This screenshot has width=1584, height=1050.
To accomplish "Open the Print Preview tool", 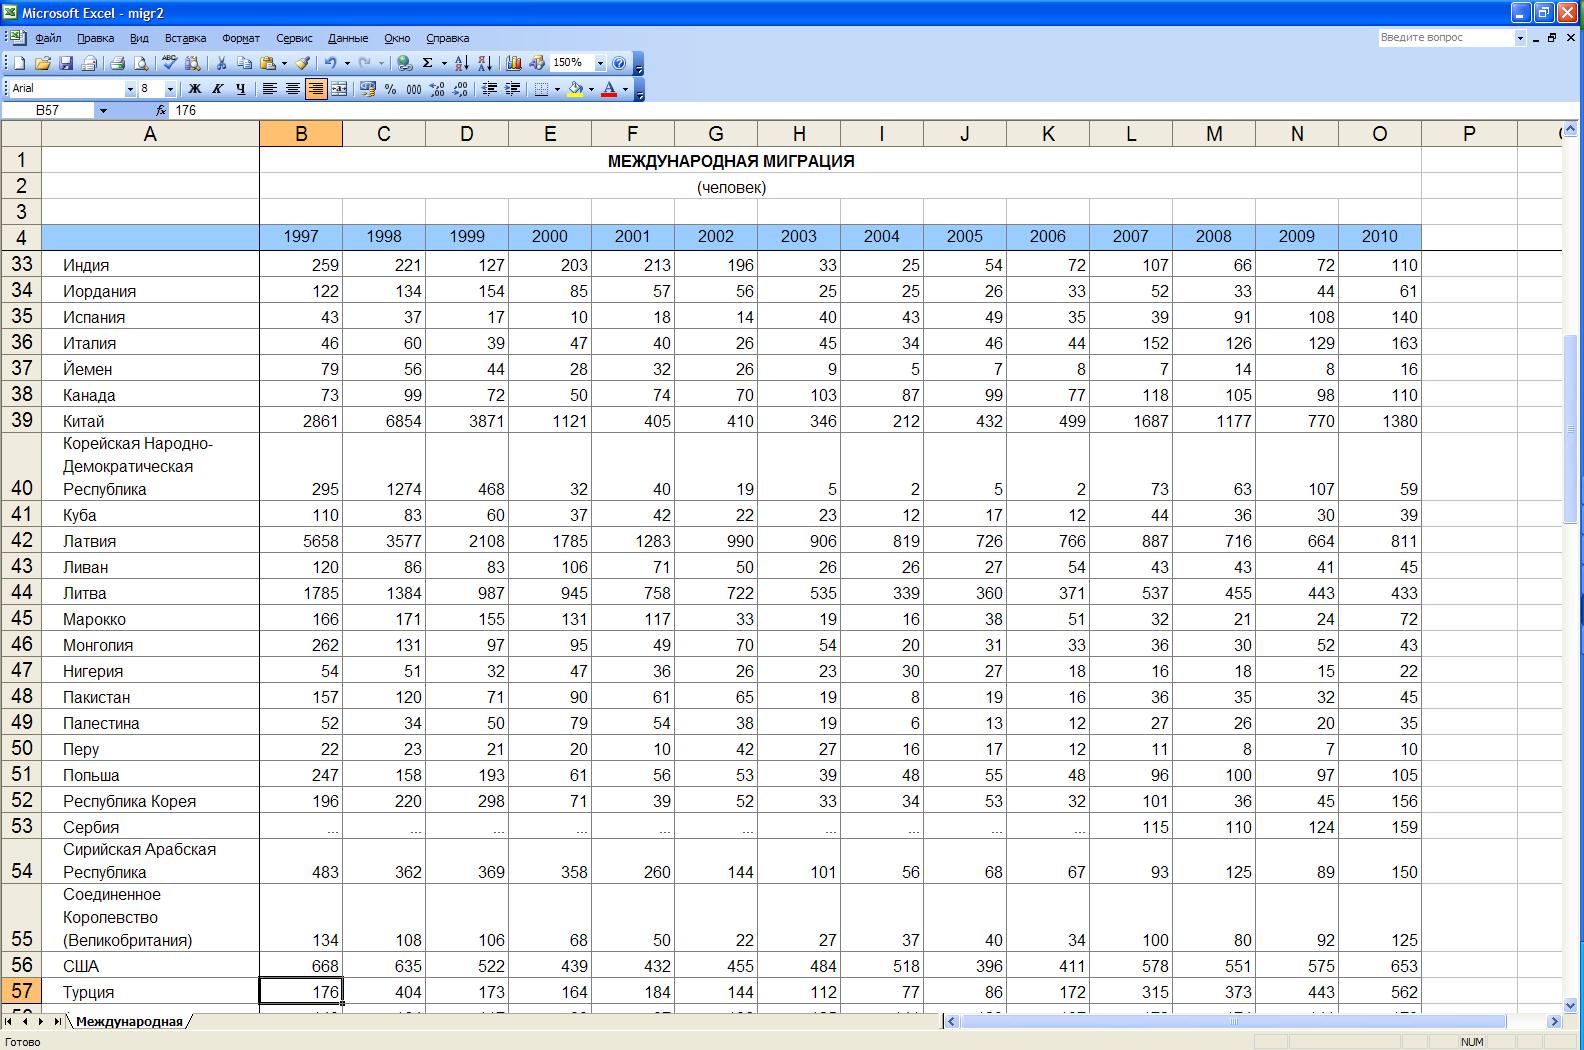I will (141, 63).
